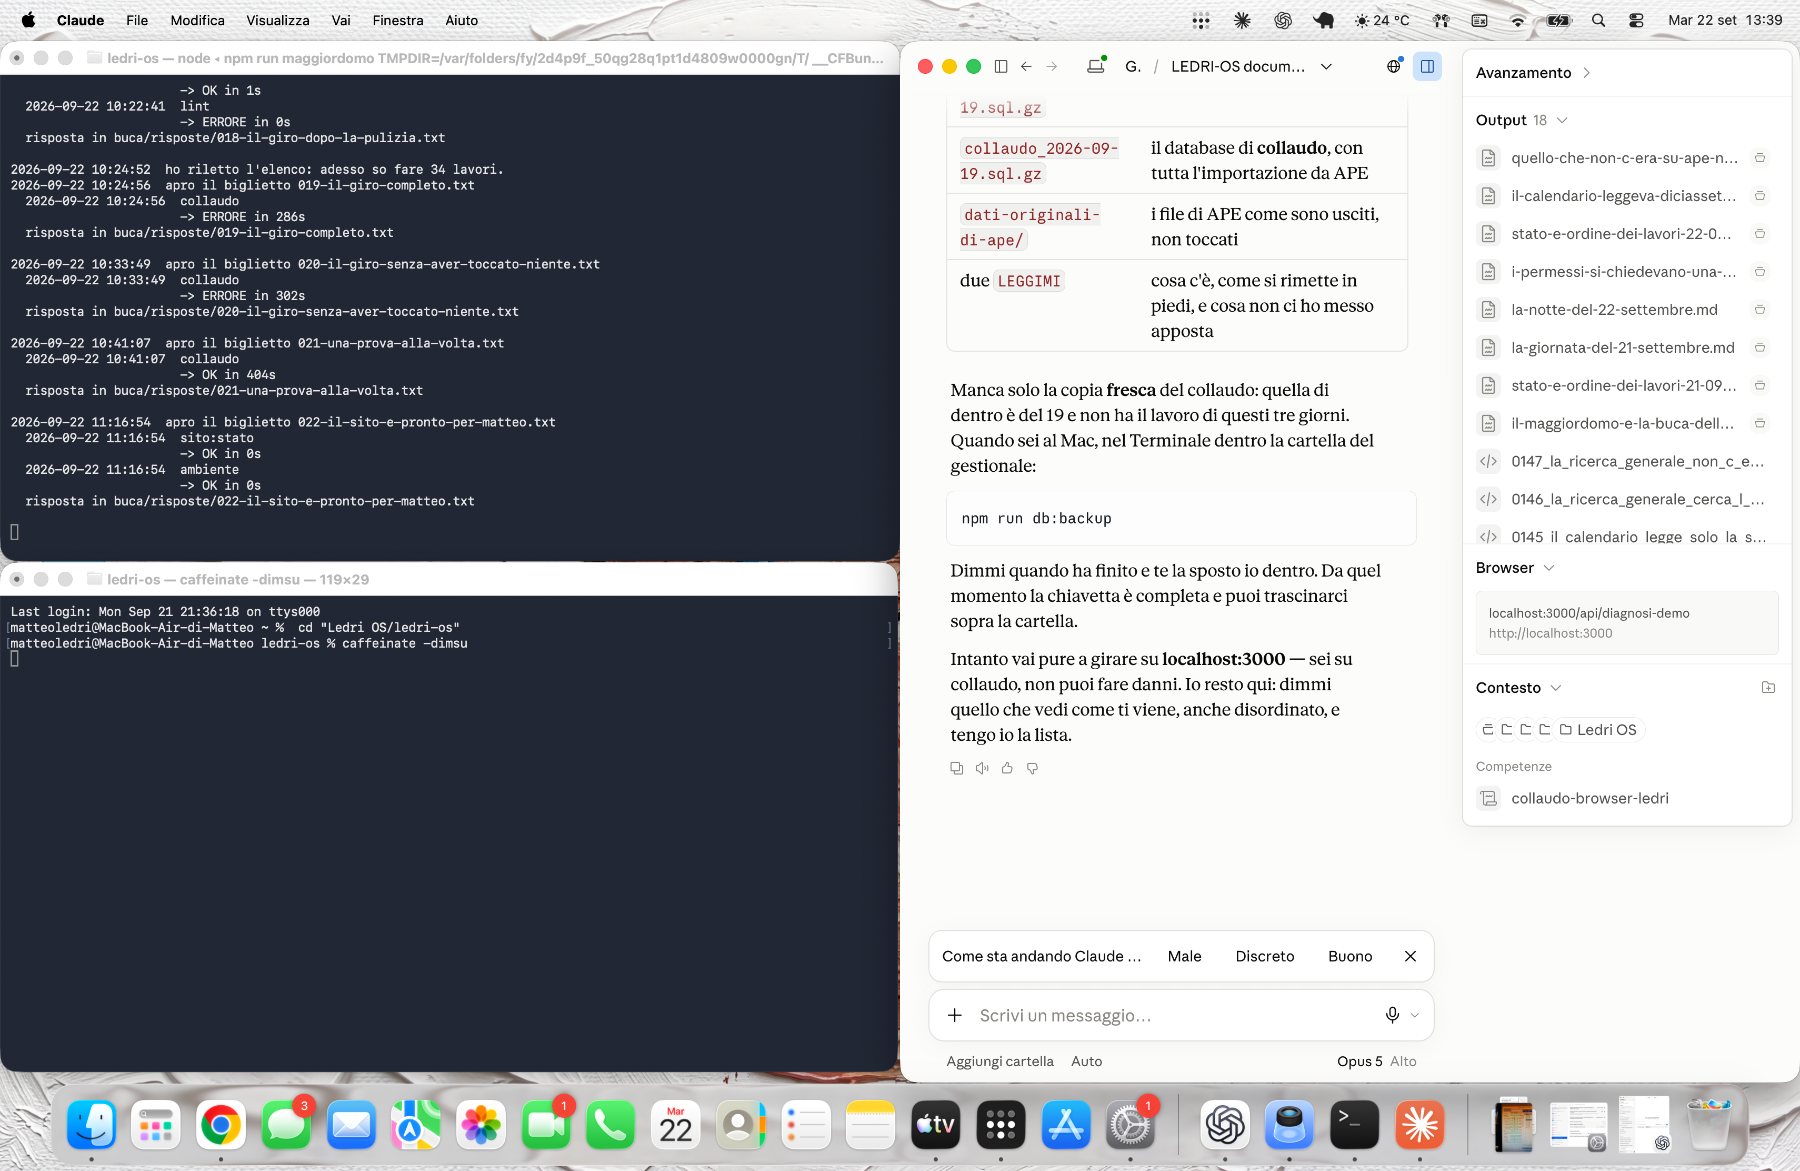
Task: Read the response aloud with speaker icon
Action: [x=982, y=768]
